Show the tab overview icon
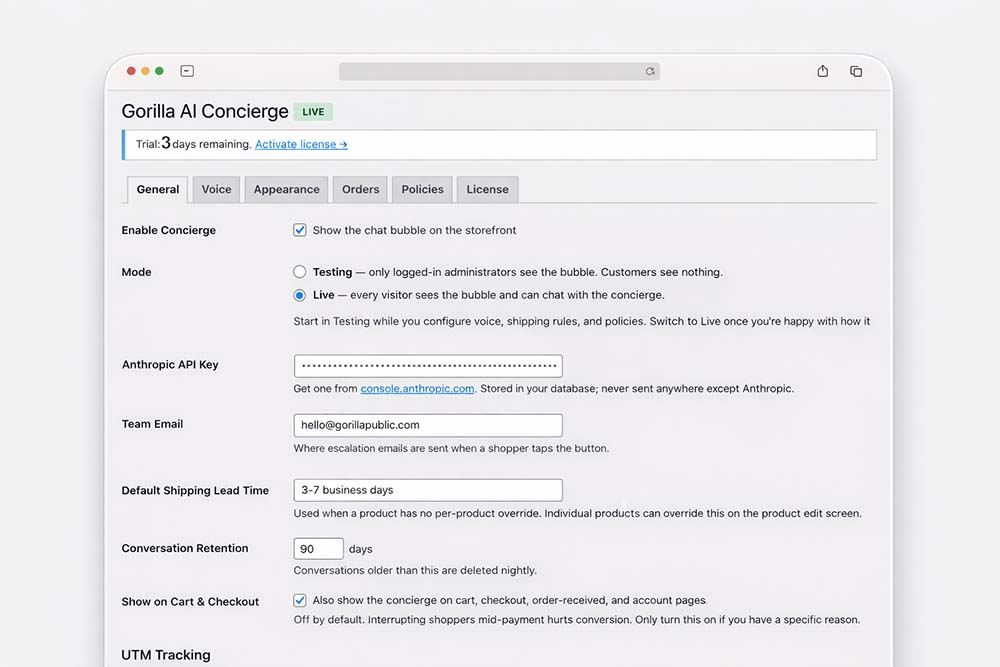 [x=856, y=71]
